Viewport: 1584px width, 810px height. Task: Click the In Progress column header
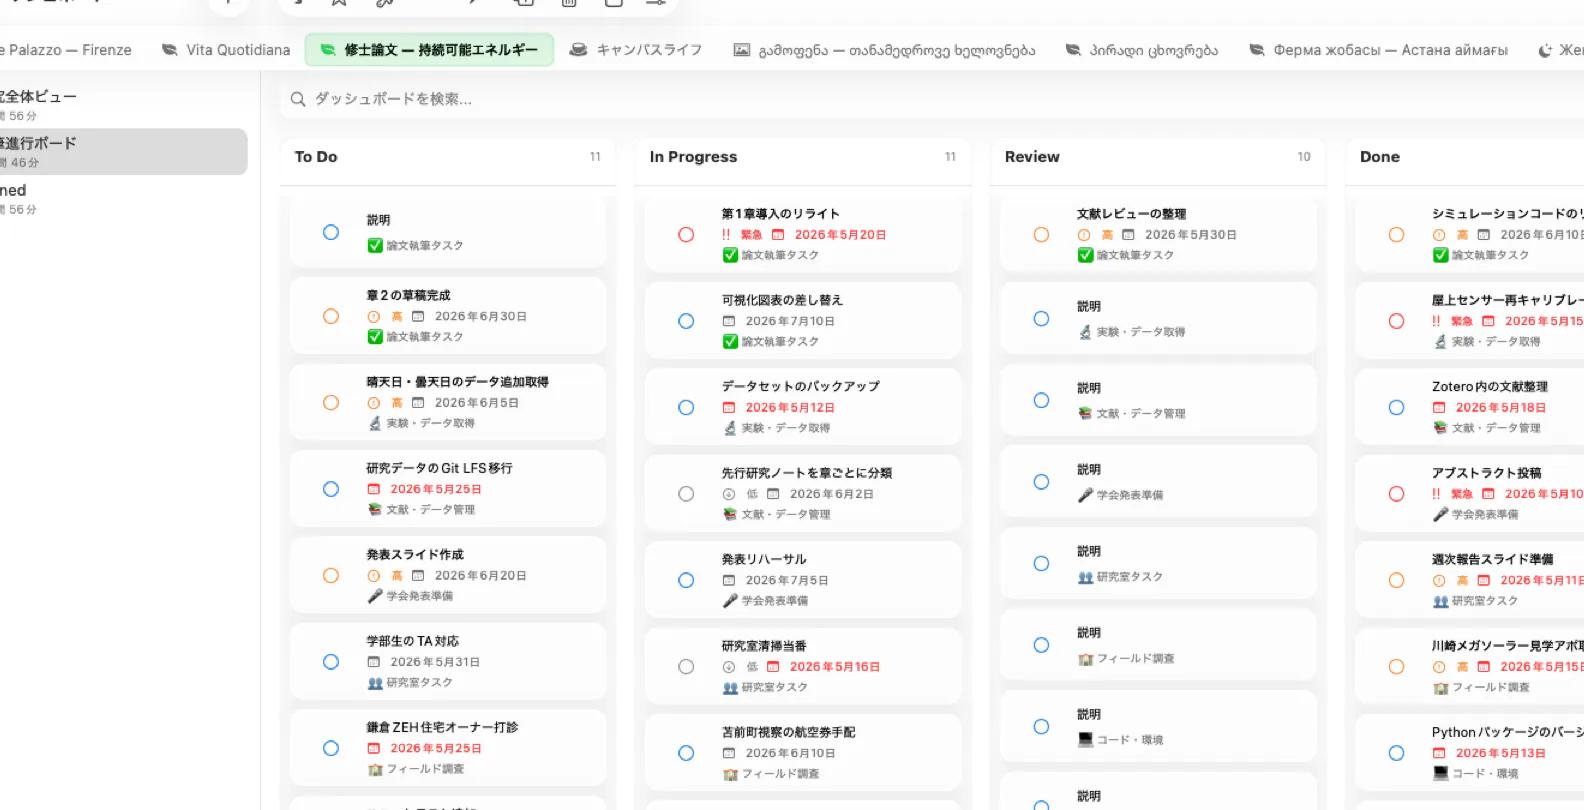point(693,157)
